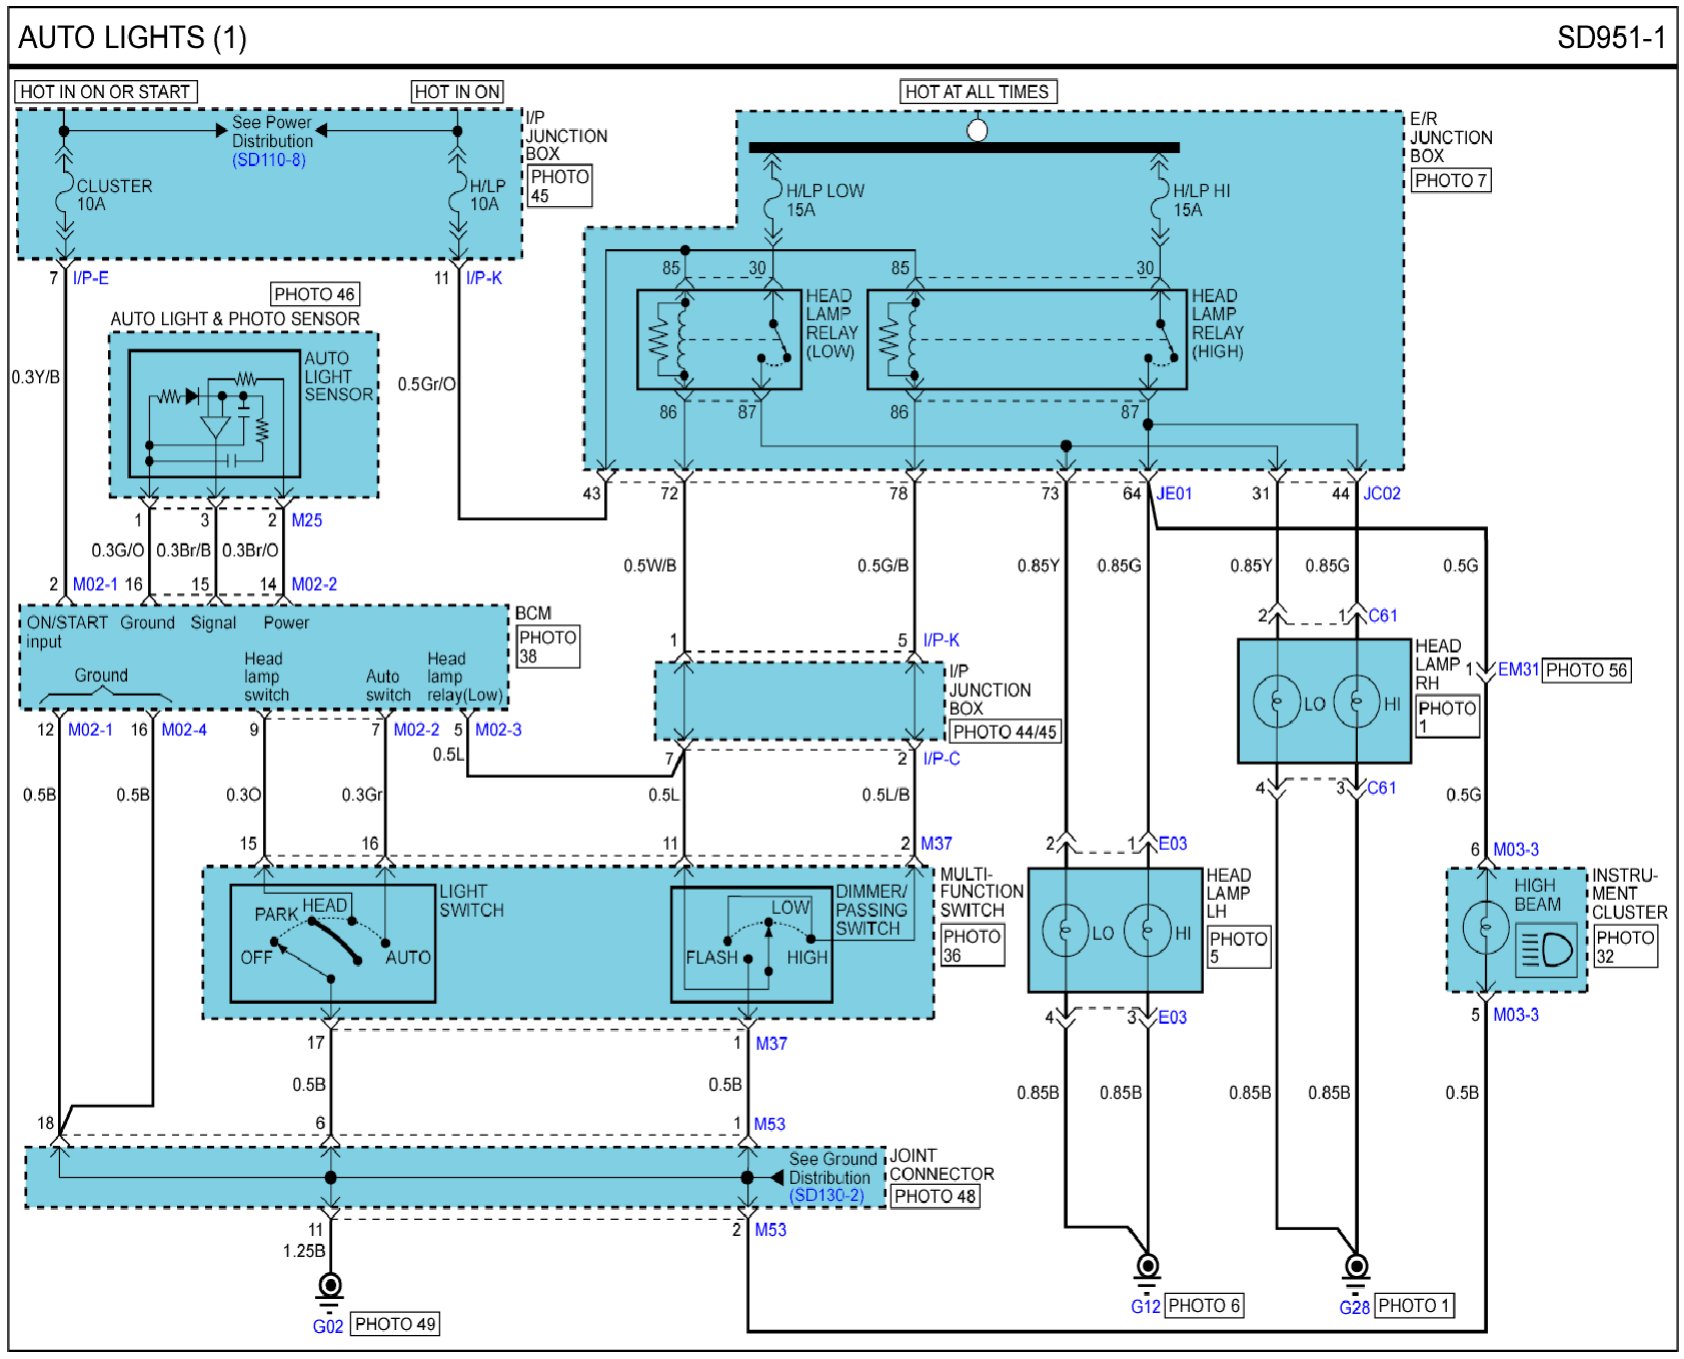This screenshot has width=1684, height=1359.
Task: Click the 0.5W/B wire label
Action: pyautogui.click(x=650, y=566)
